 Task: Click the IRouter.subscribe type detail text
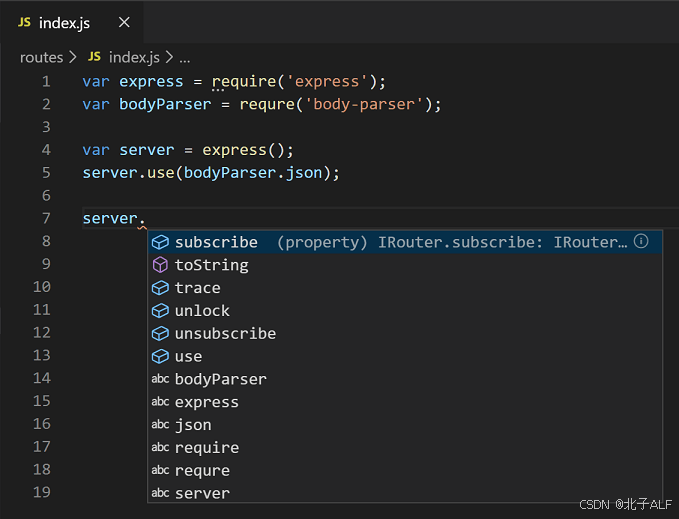tap(452, 242)
